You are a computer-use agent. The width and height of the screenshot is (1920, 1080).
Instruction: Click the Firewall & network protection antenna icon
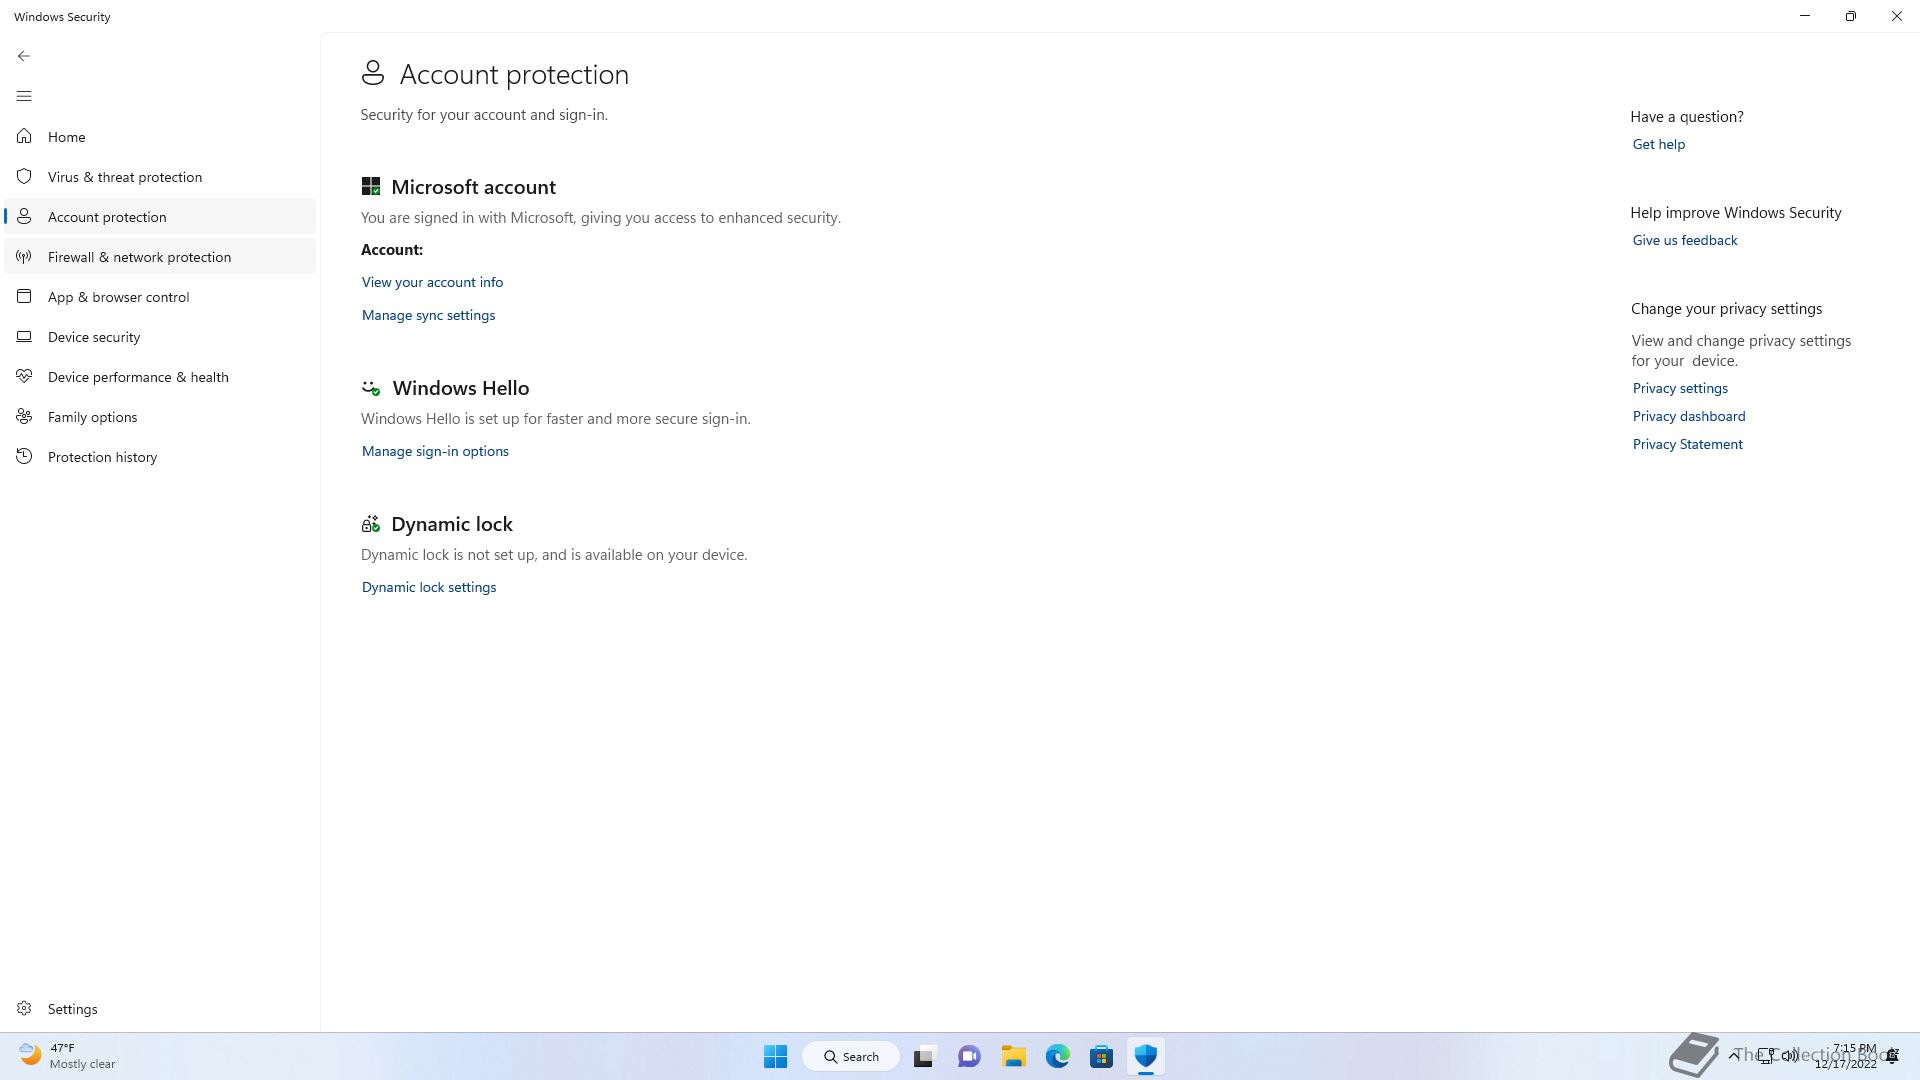(x=24, y=256)
